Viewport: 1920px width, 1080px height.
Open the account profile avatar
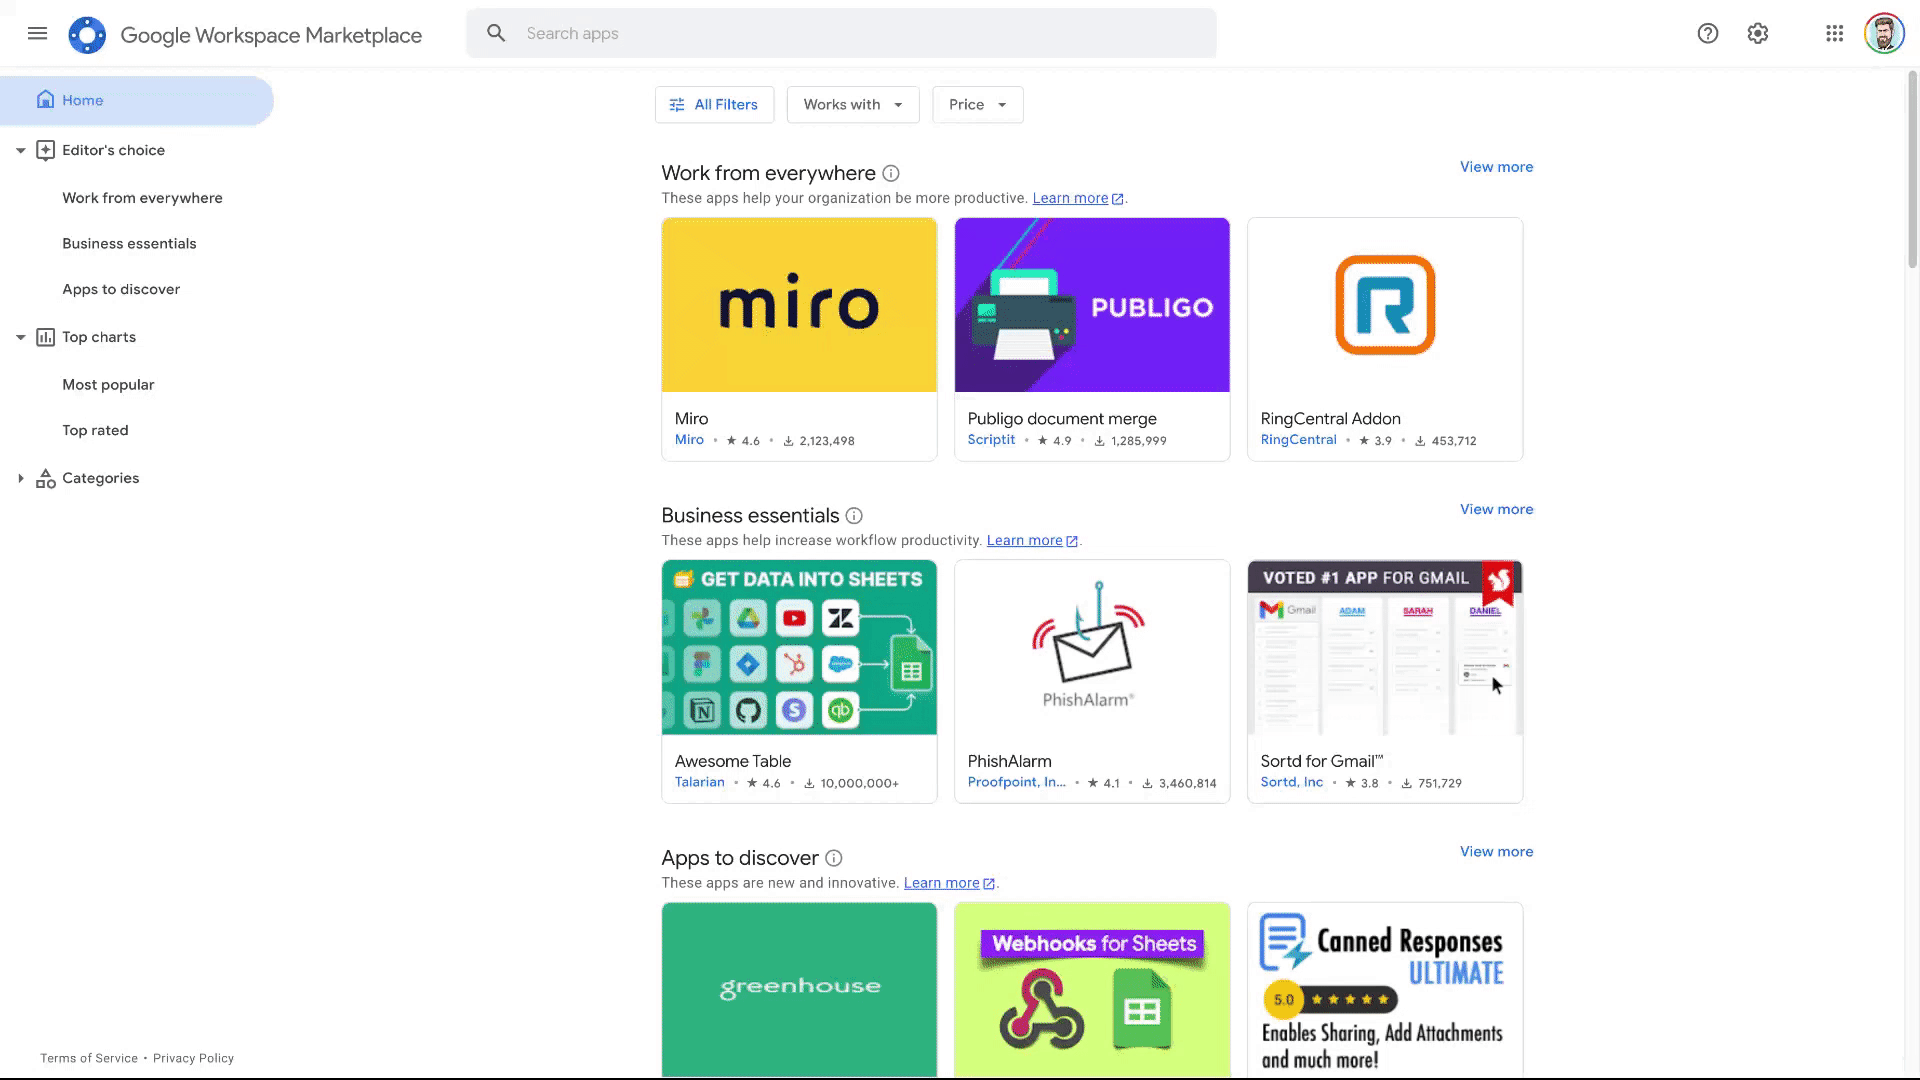pos(1884,34)
